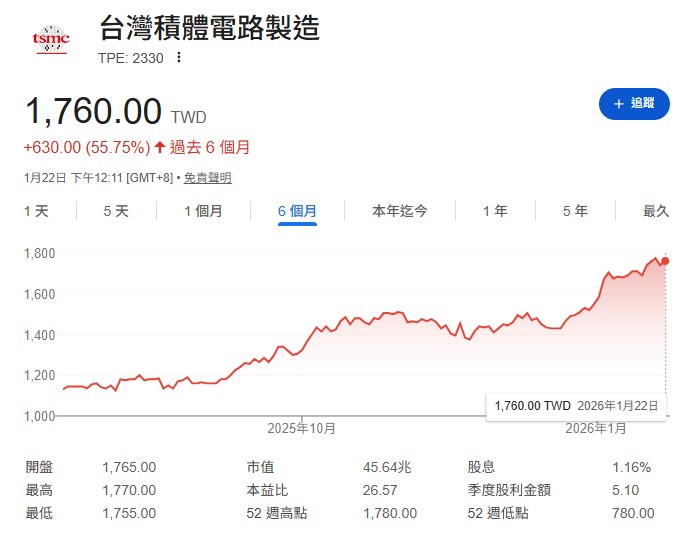Click the 最高 value 1,770.00

(129, 490)
